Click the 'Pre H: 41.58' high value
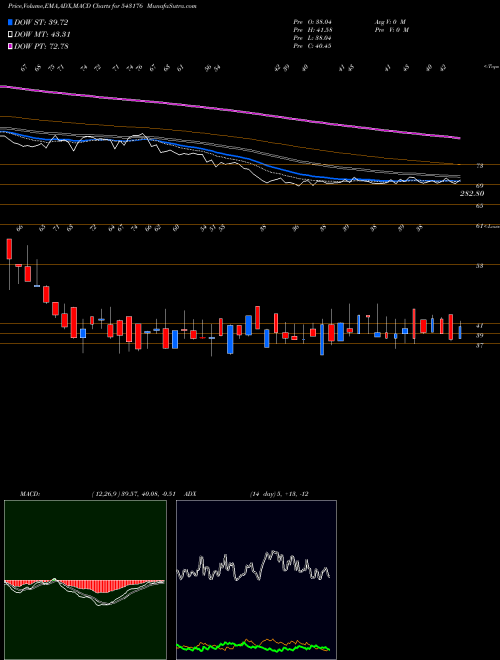Screen dimensions: 500x660 (312, 30)
